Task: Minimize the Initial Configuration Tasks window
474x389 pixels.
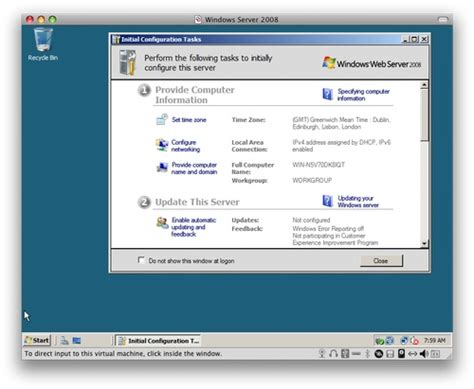Action: coord(406,39)
